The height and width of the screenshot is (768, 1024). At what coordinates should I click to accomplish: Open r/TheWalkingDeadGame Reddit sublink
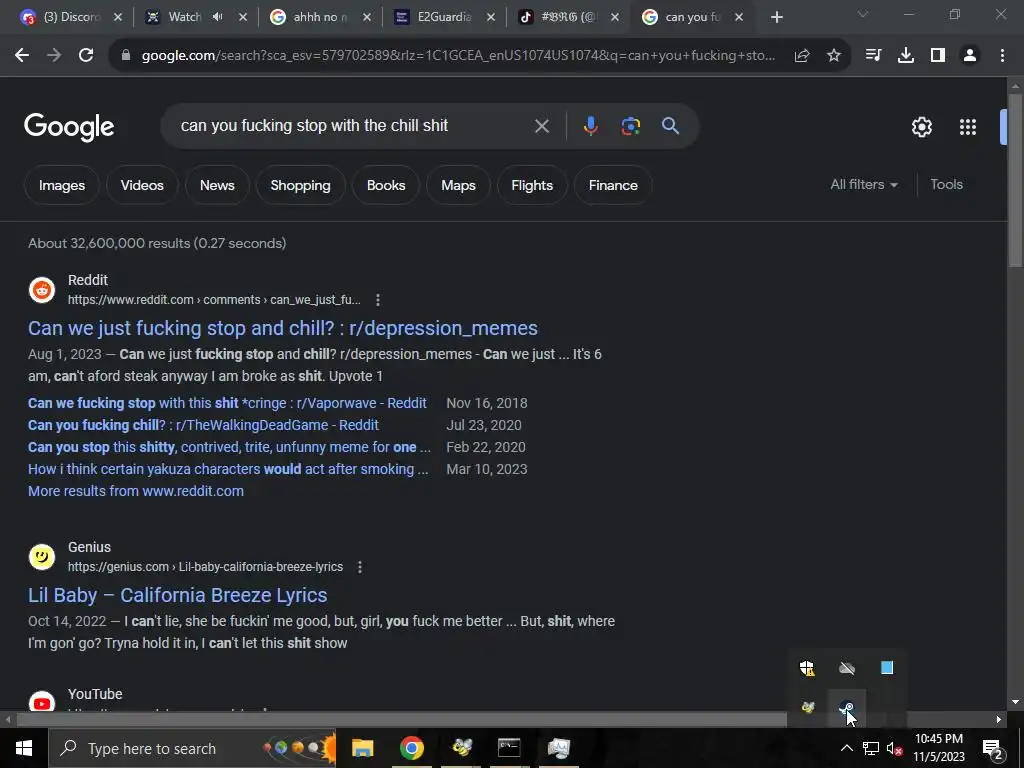point(203,425)
